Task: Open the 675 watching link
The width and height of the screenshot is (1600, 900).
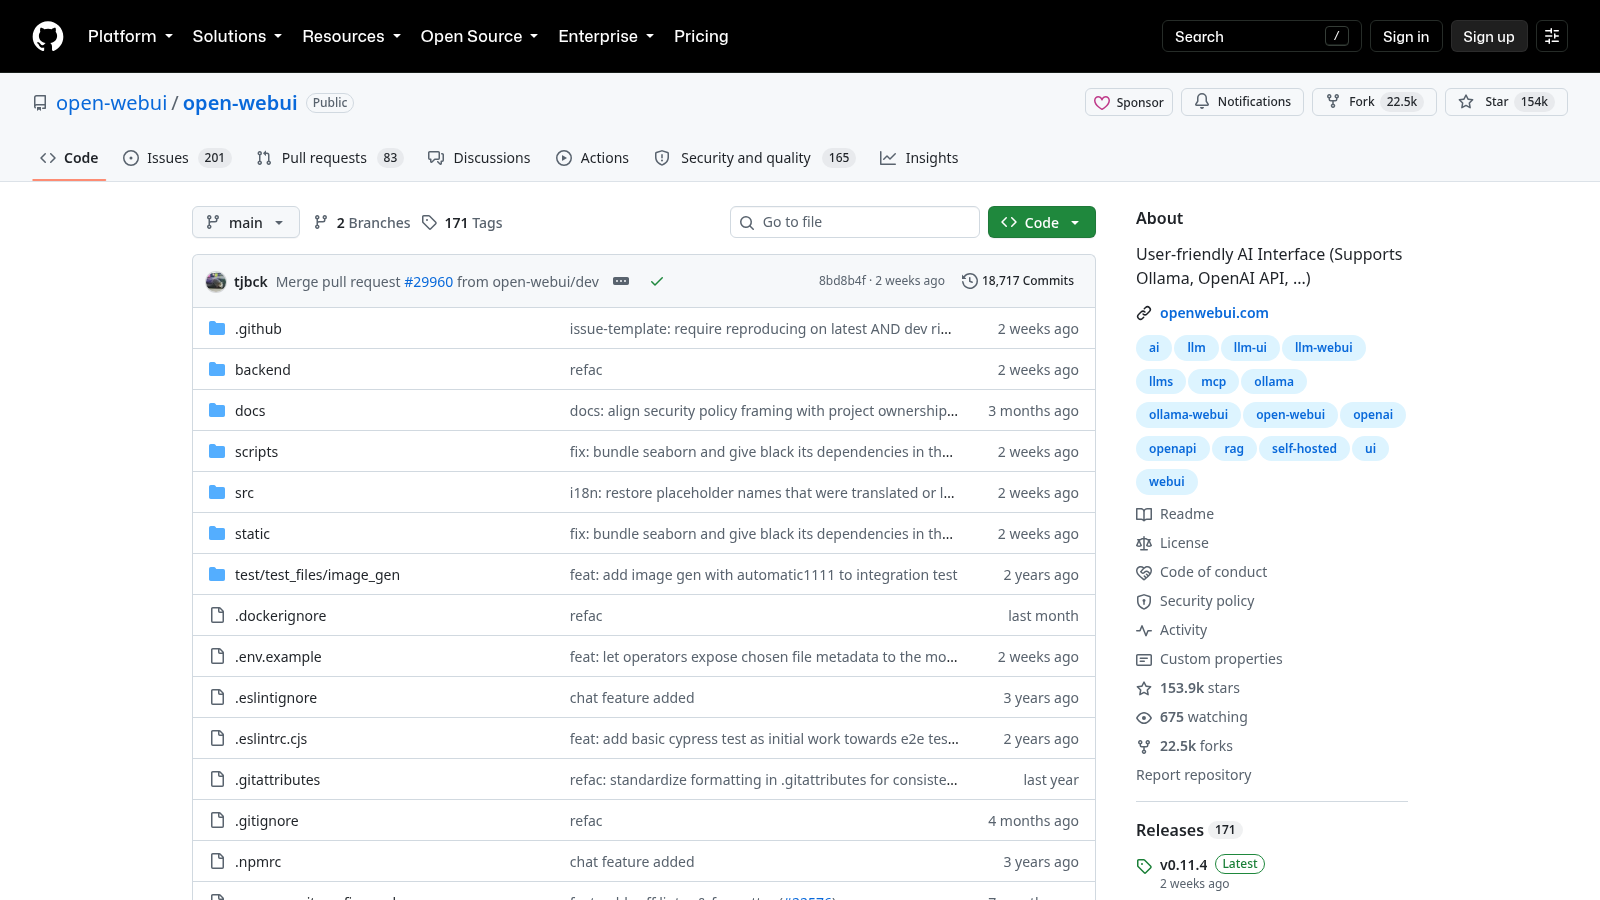Action: pos(1192,717)
